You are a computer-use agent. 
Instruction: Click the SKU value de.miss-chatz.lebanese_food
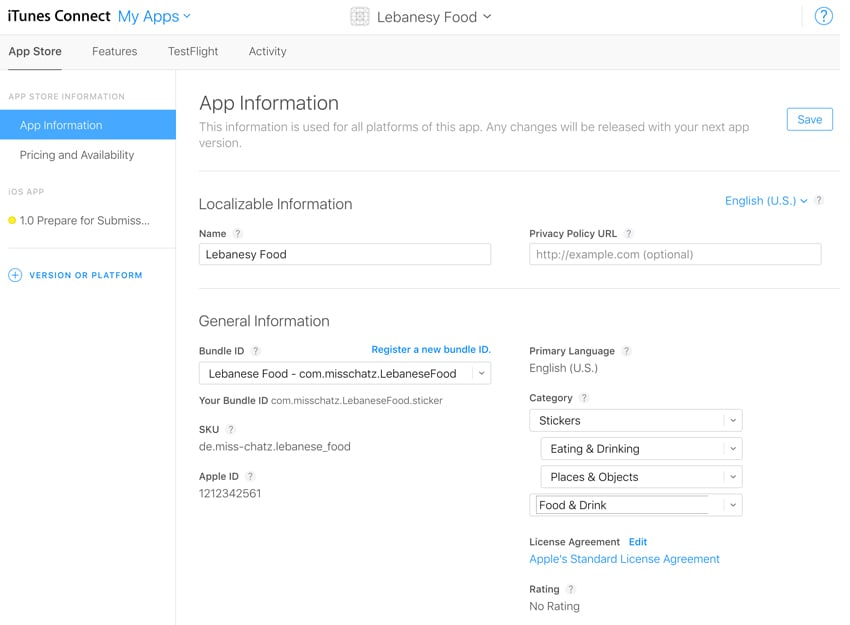point(275,447)
